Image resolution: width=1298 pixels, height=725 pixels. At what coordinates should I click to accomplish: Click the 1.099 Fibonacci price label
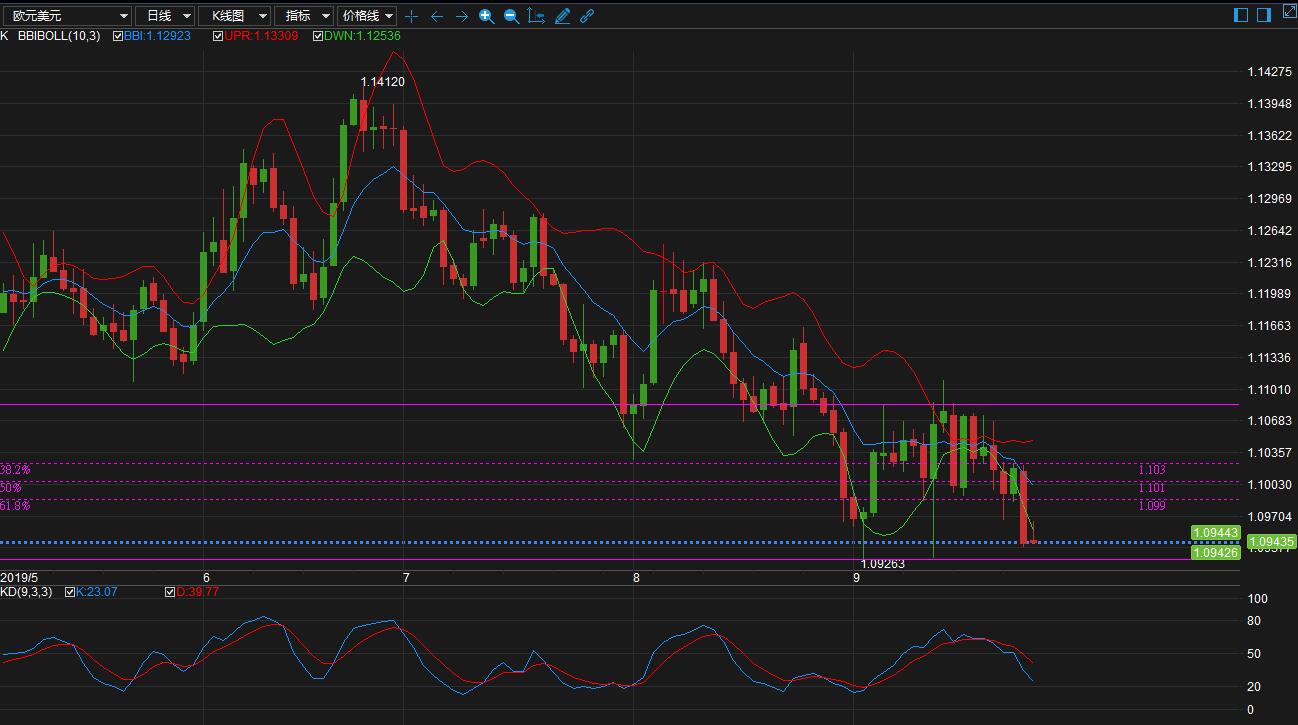coord(1152,506)
